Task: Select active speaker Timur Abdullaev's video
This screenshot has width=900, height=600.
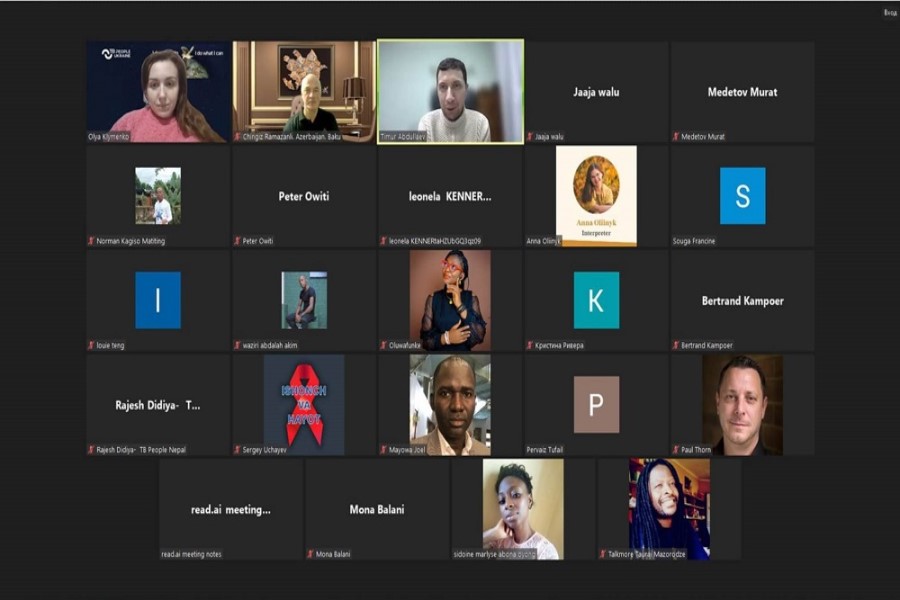Action: [451, 91]
